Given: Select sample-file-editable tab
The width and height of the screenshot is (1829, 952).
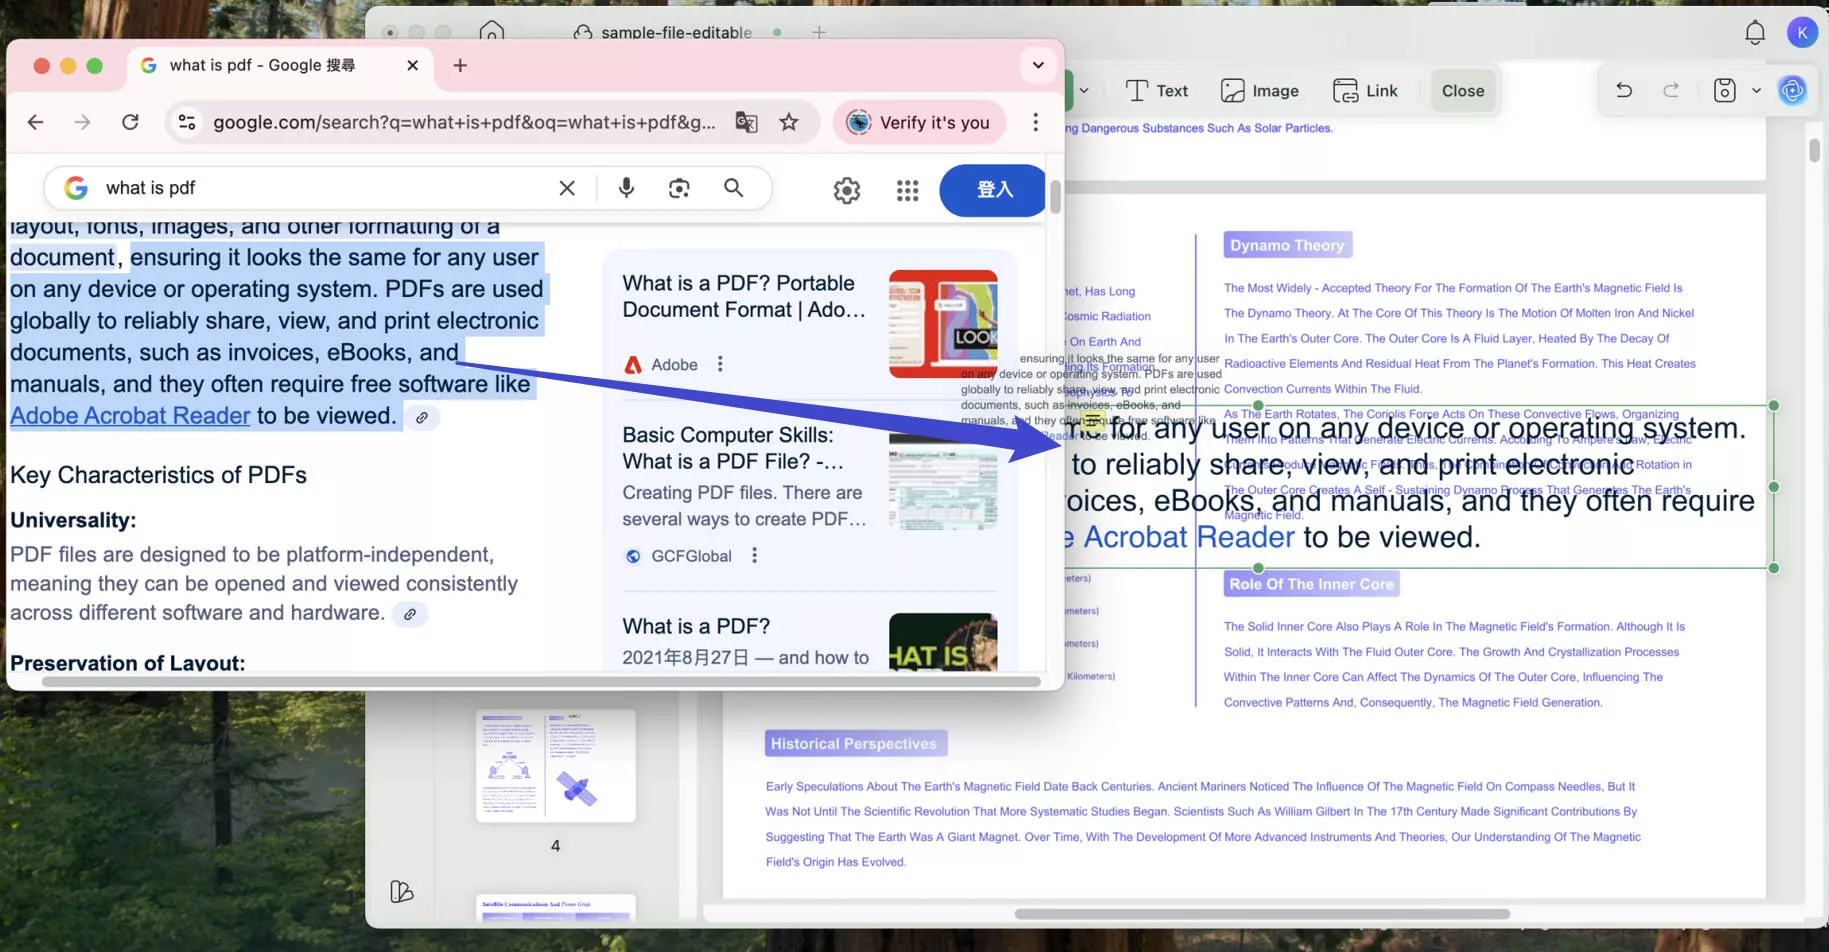Looking at the screenshot, I should pos(677,32).
